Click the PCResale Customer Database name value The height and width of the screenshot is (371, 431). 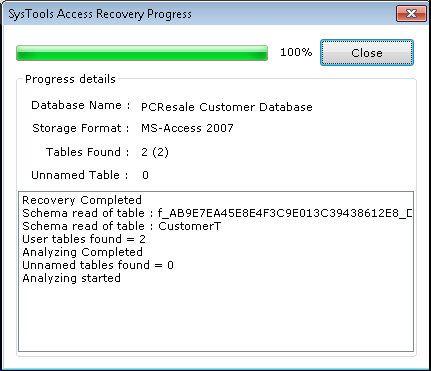tap(227, 107)
